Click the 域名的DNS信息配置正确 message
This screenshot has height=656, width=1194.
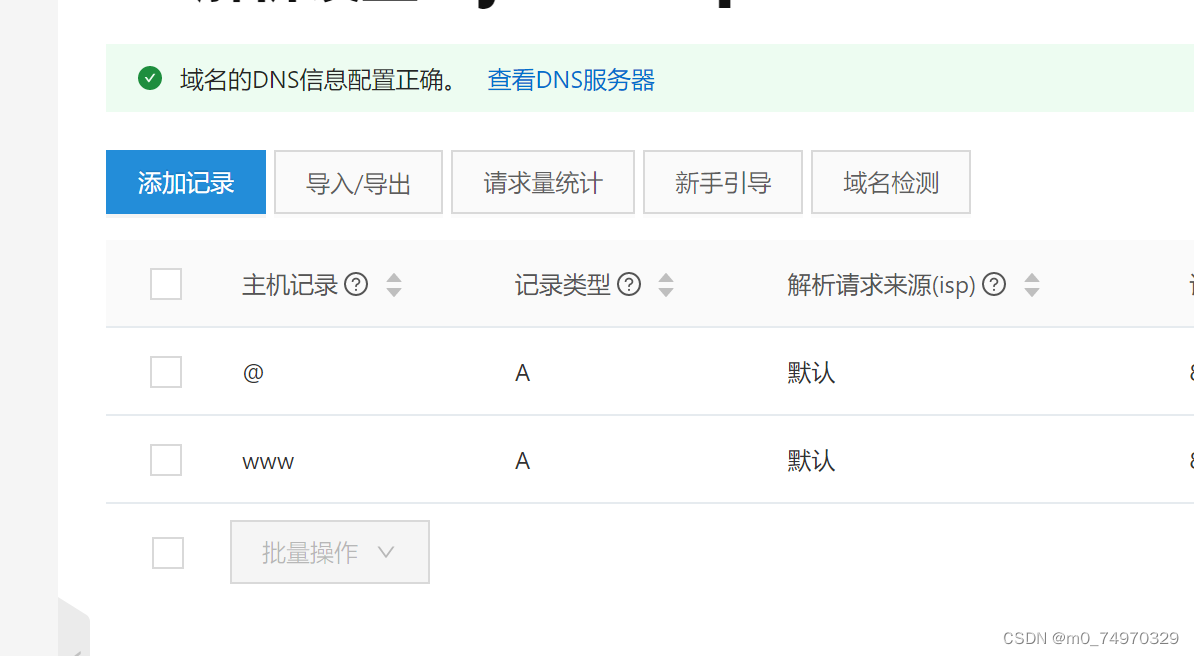[x=318, y=80]
